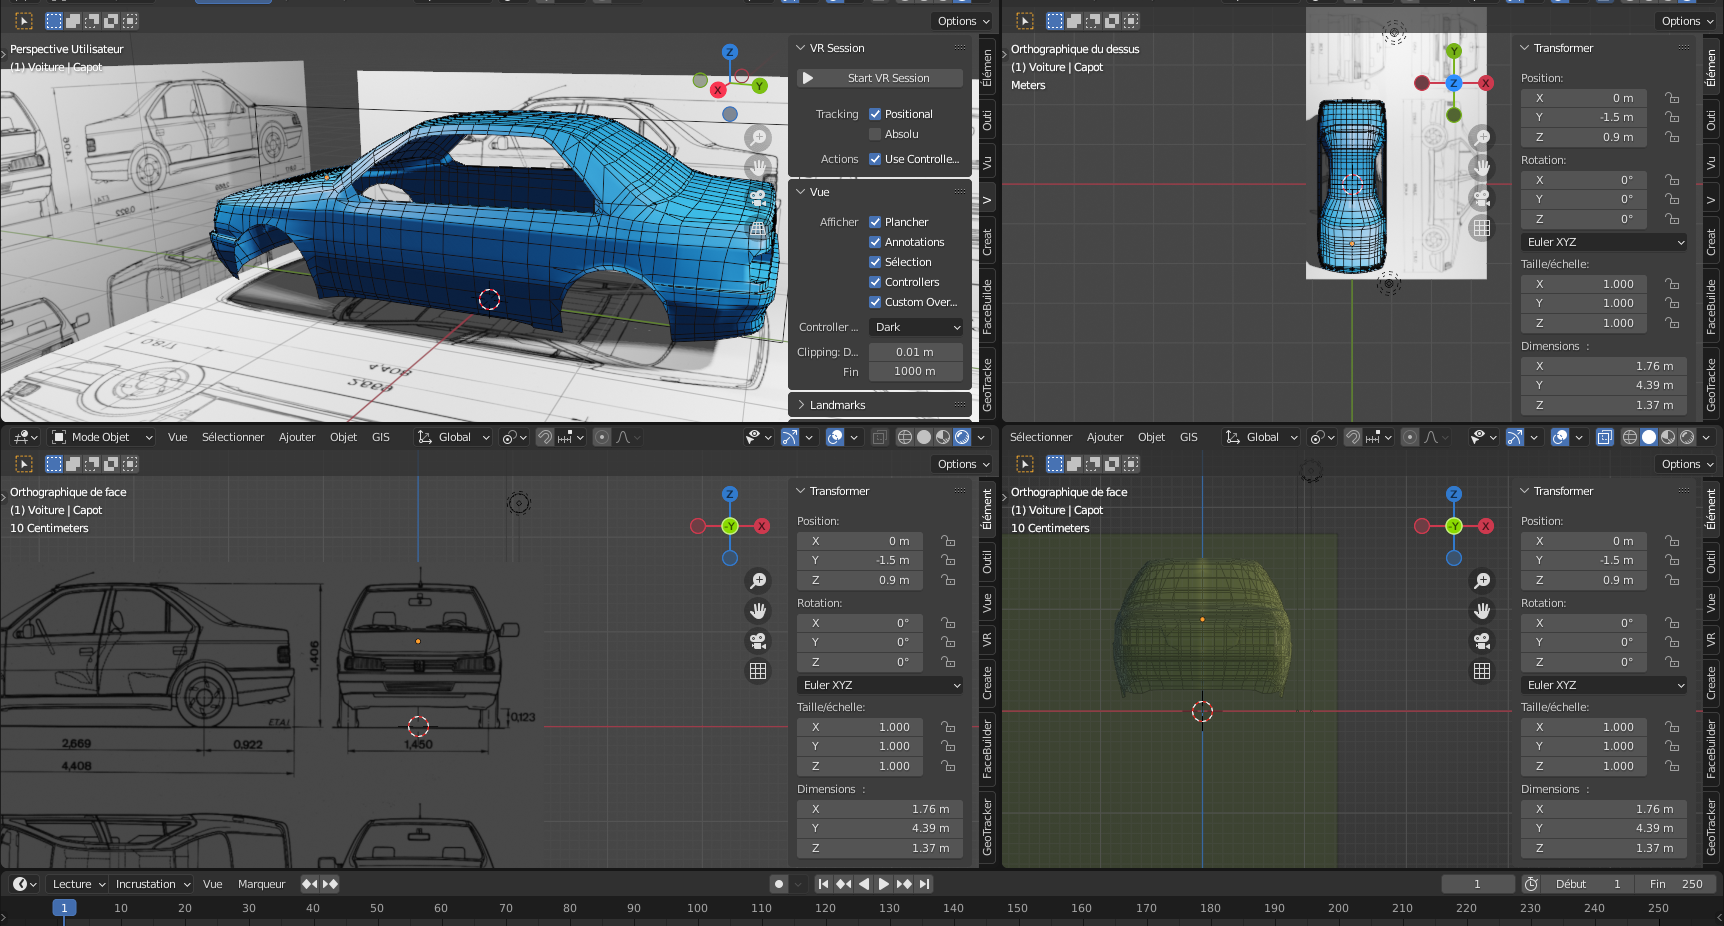Click frame 100 on the timeline ruler
Viewport: 1724px width, 926px height.
pos(697,908)
